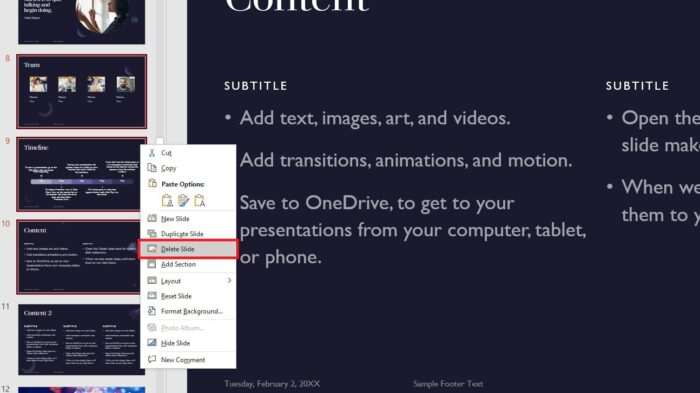Image resolution: width=700 pixels, height=393 pixels.
Task: Click the Layout icon
Action: (152, 280)
